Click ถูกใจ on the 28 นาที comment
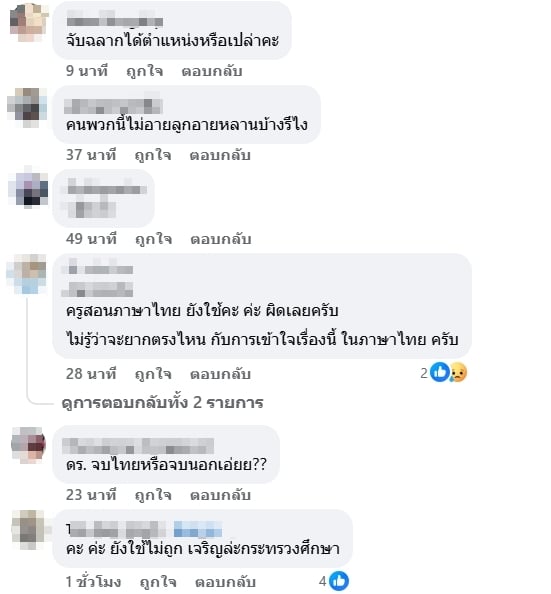The height and width of the screenshot is (594, 551). 153,374
